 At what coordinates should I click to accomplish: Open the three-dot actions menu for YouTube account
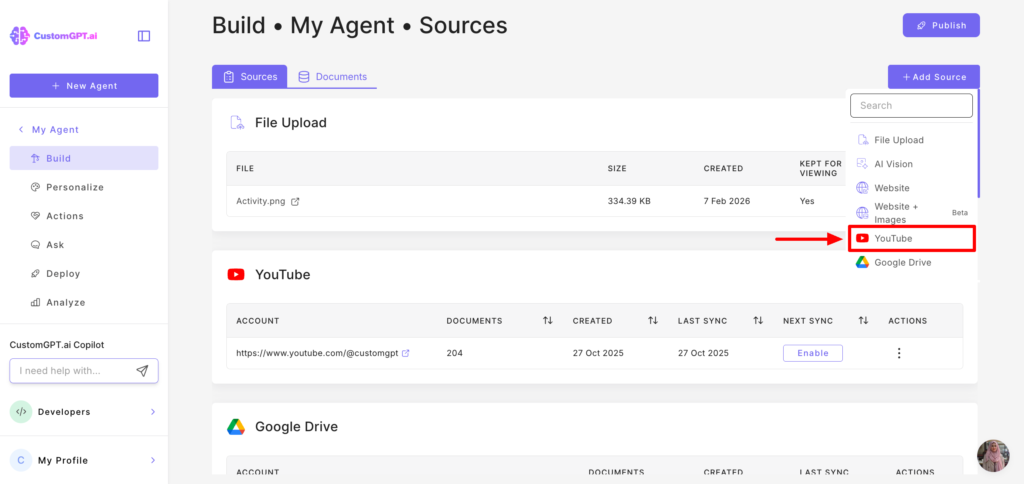pyautogui.click(x=899, y=353)
